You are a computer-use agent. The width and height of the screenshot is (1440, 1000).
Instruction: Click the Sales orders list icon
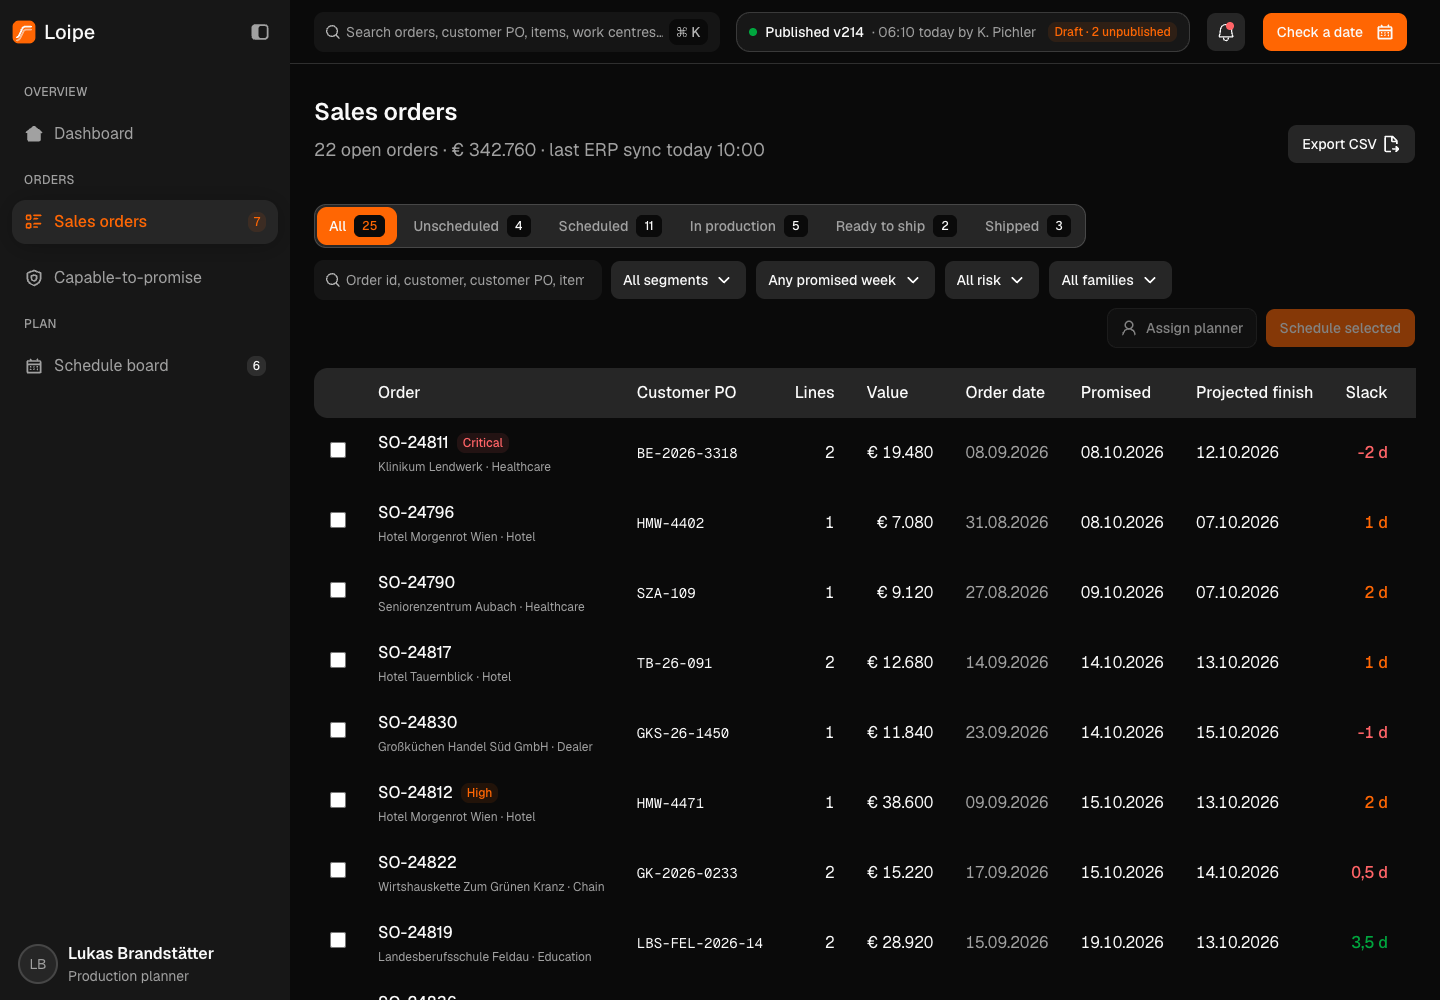point(34,222)
